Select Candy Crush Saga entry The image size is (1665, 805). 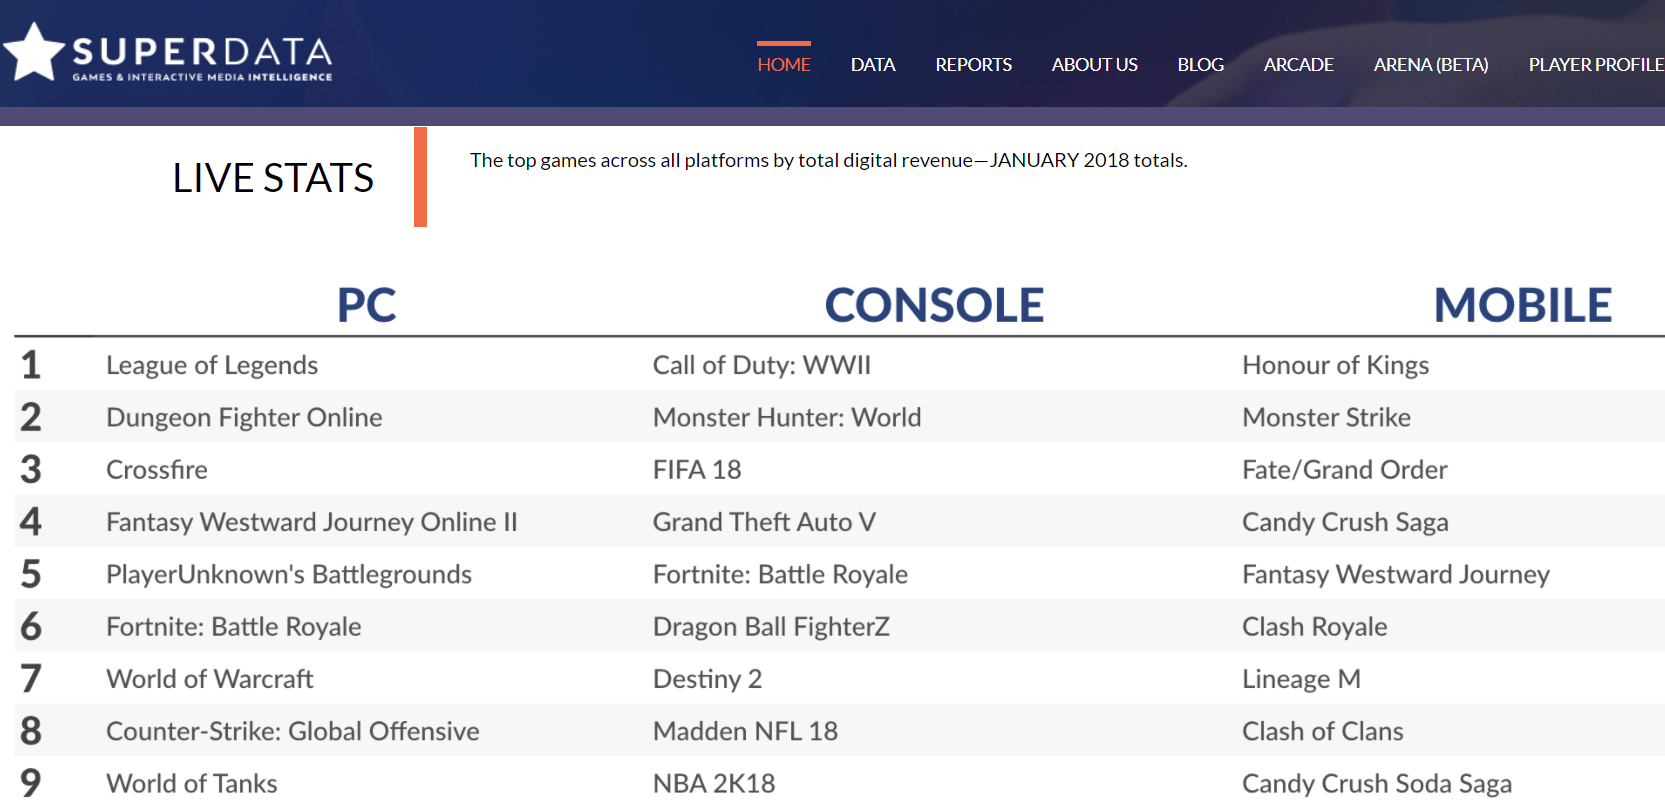pos(1345,522)
